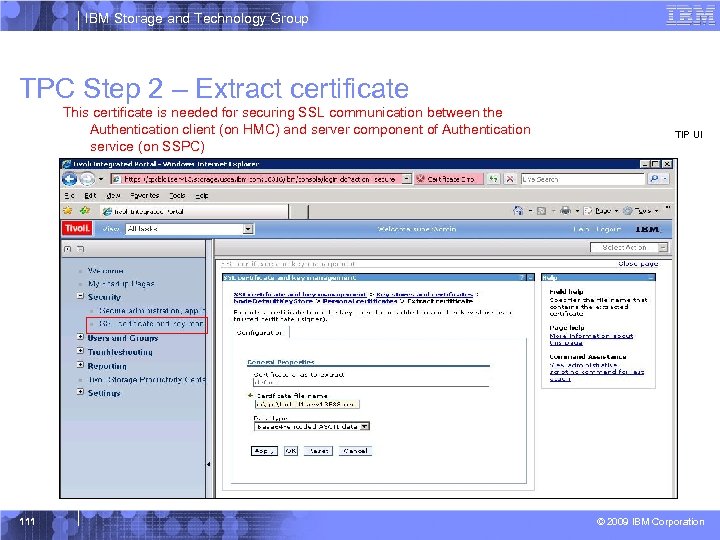The image size is (720, 540).
Task: Click the red Tivoli logo
Action: (x=77, y=228)
